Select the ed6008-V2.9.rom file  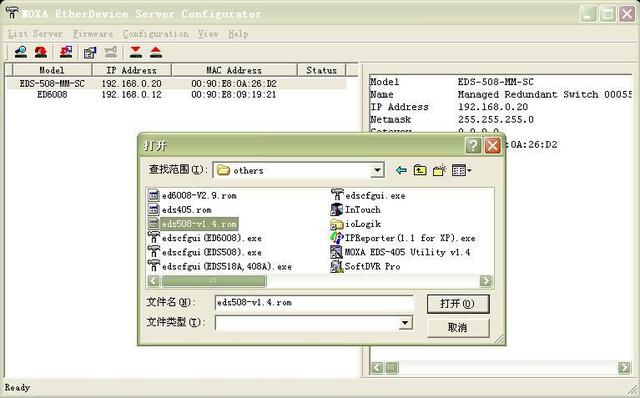point(192,196)
